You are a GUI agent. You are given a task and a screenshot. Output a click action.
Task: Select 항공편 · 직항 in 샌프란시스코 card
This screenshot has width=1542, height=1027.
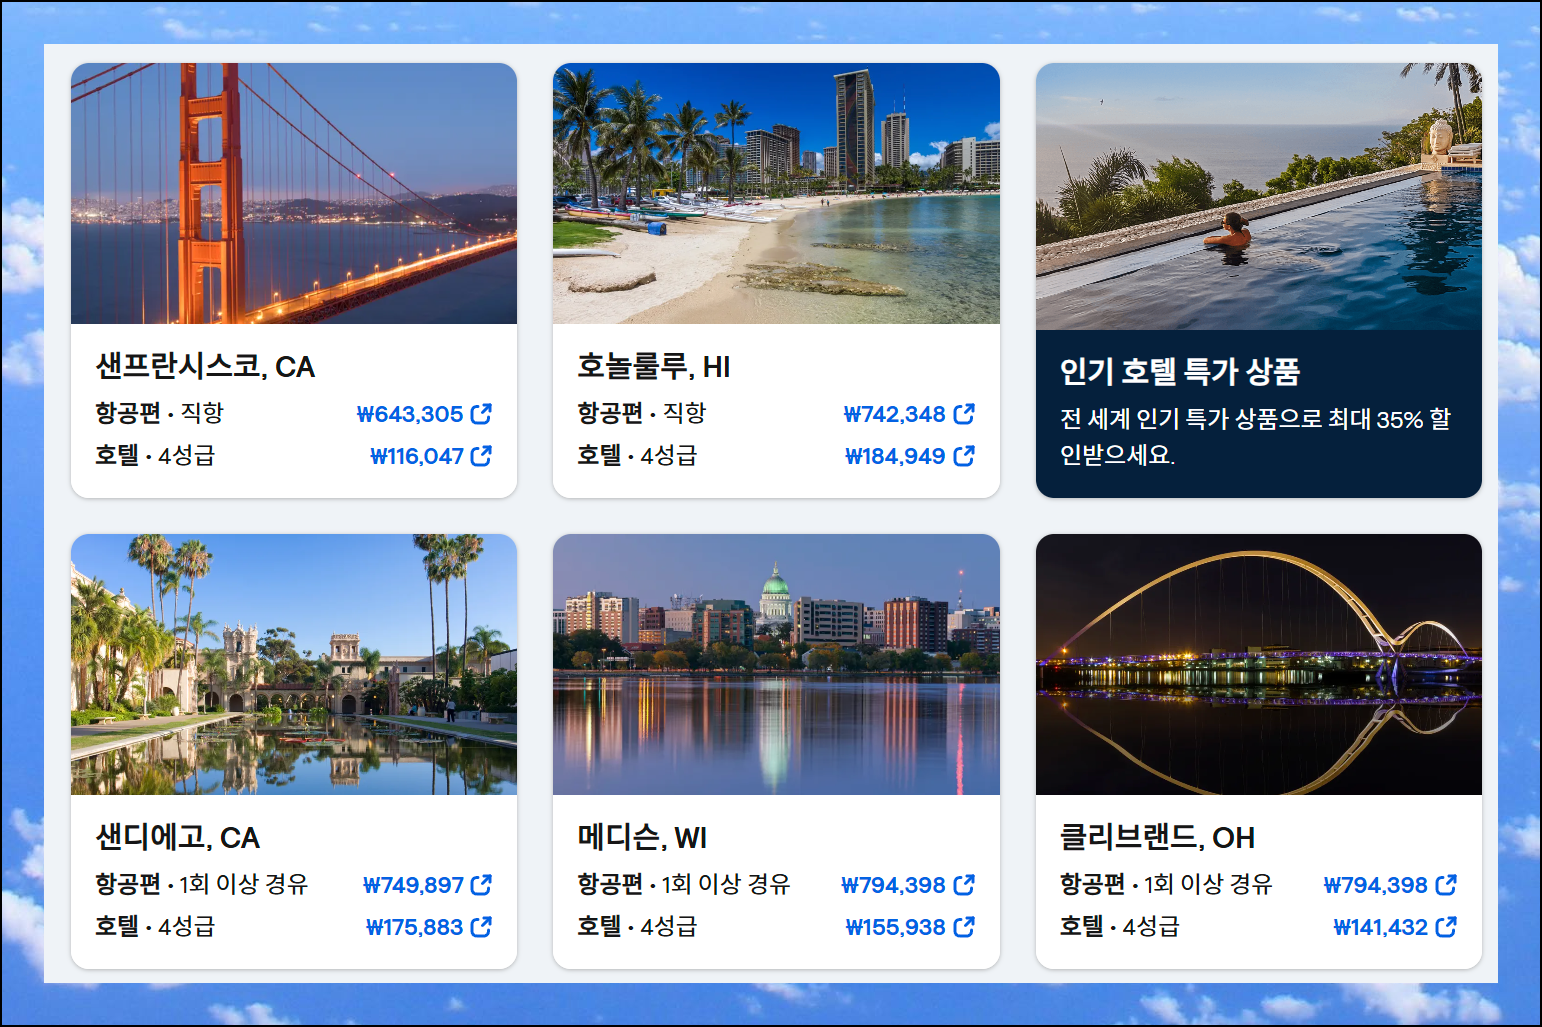[x=159, y=413]
